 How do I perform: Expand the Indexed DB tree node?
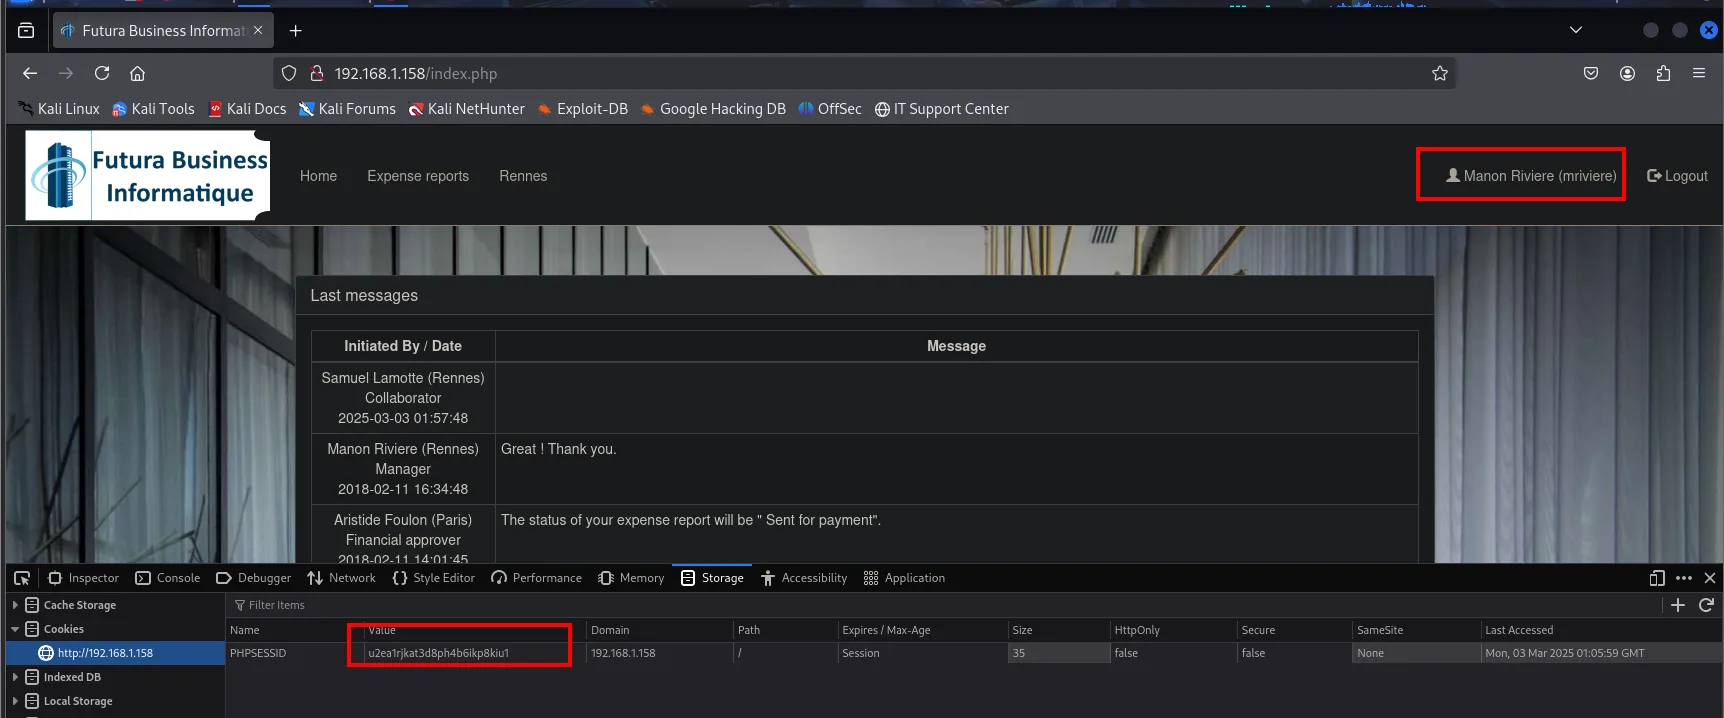[x=15, y=677]
